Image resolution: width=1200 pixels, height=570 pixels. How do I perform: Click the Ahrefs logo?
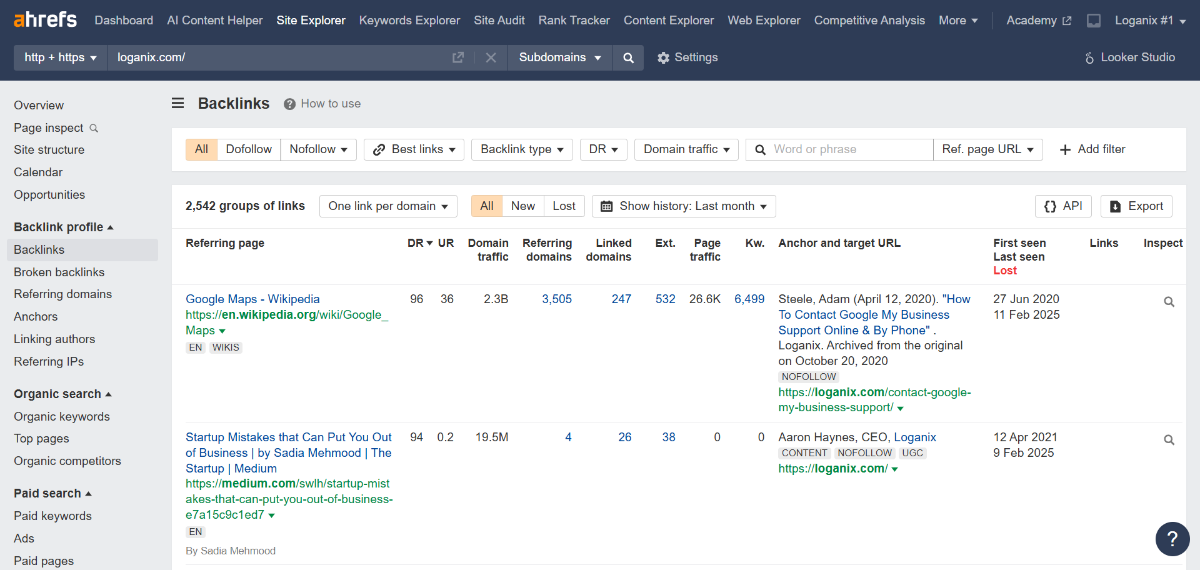pos(46,20)
